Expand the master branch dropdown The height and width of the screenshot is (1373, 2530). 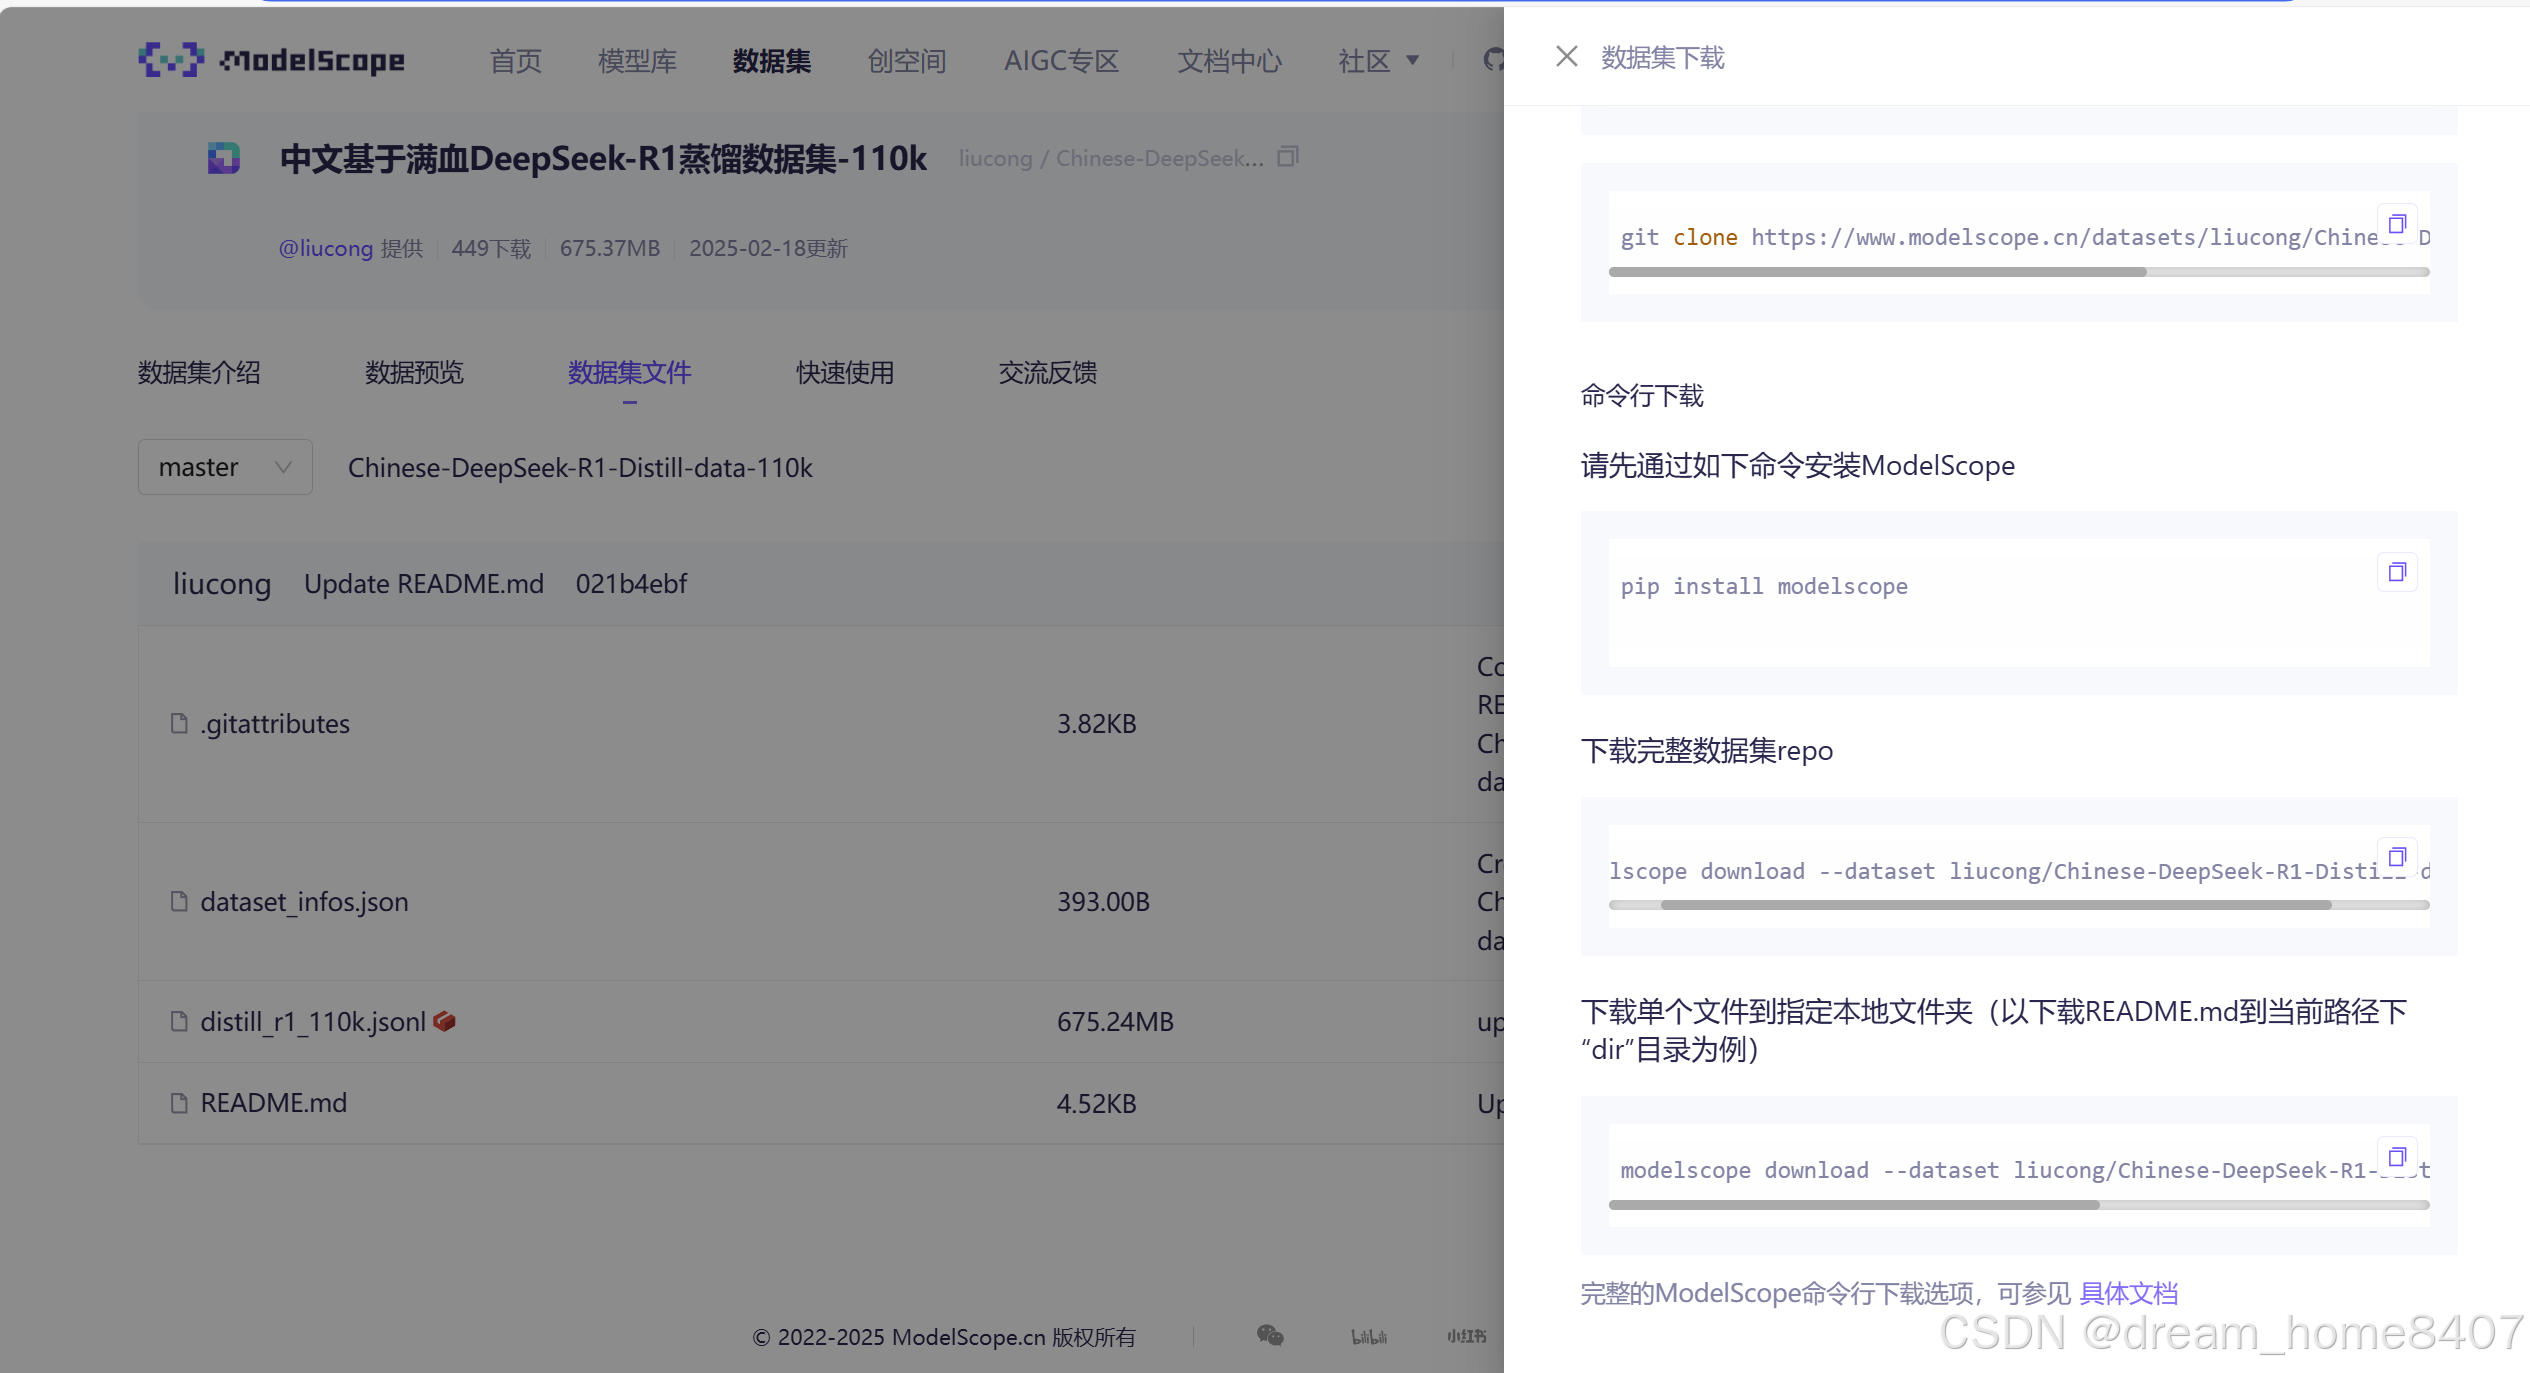(225, 467)
